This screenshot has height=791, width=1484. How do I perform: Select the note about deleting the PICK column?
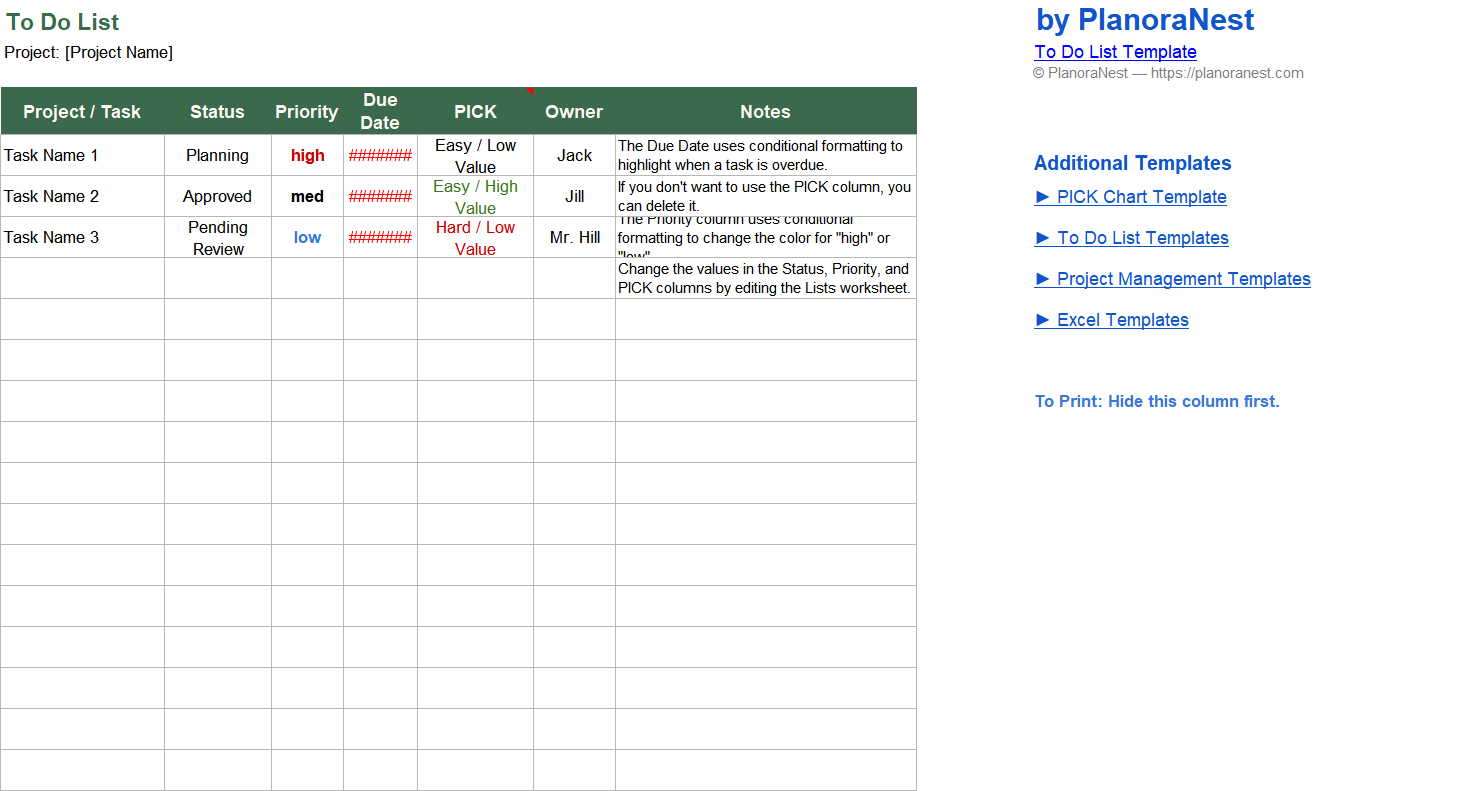point(766,196)
